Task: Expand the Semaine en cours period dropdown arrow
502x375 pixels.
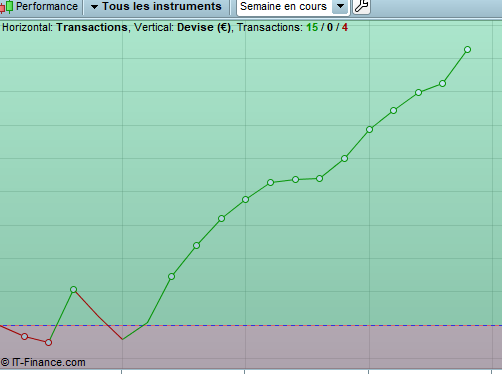Action: 340,6
